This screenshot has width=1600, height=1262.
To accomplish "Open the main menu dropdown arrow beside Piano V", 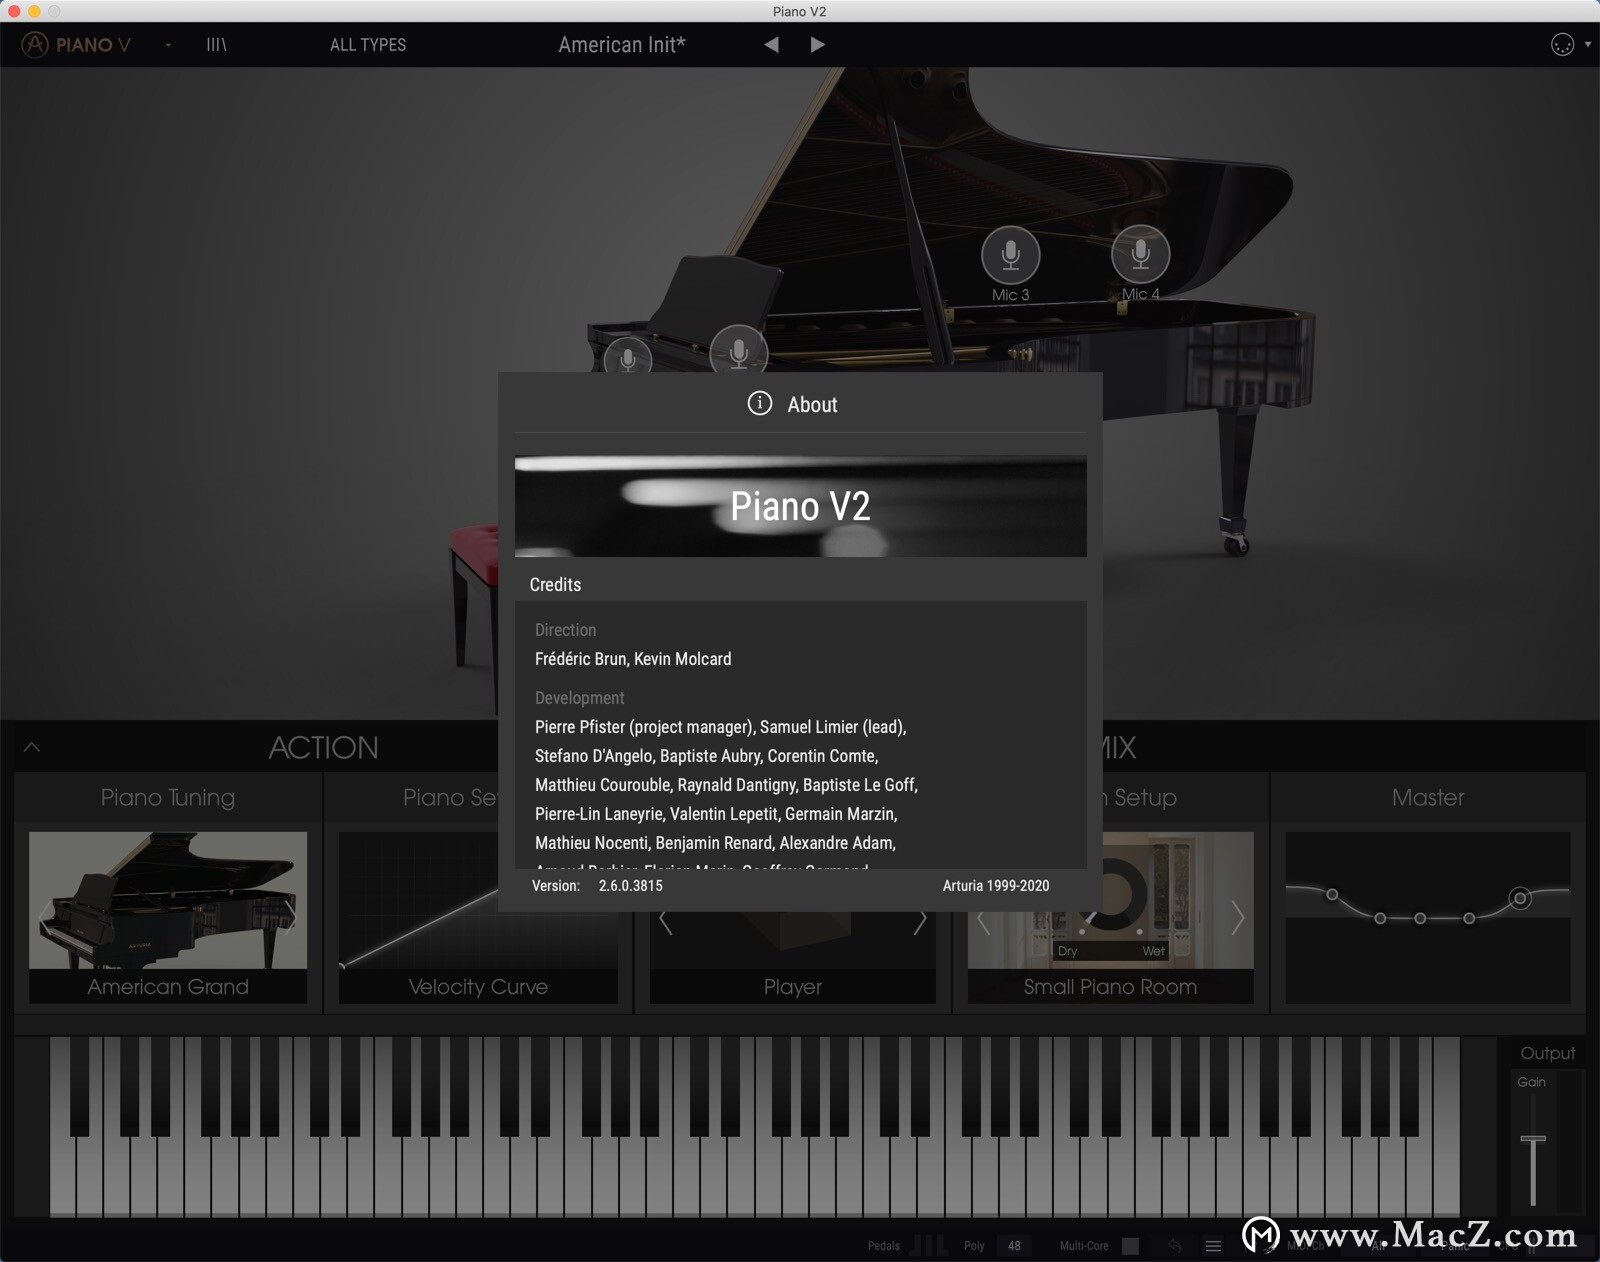I will [168, 45].
